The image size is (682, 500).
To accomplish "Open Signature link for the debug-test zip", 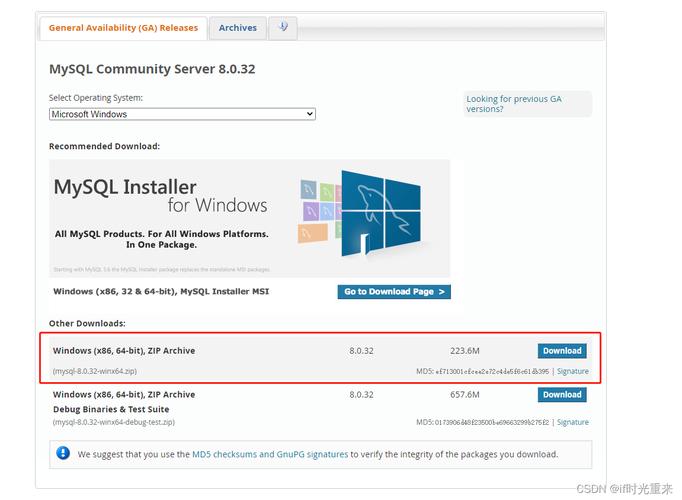I will point(573,422).
